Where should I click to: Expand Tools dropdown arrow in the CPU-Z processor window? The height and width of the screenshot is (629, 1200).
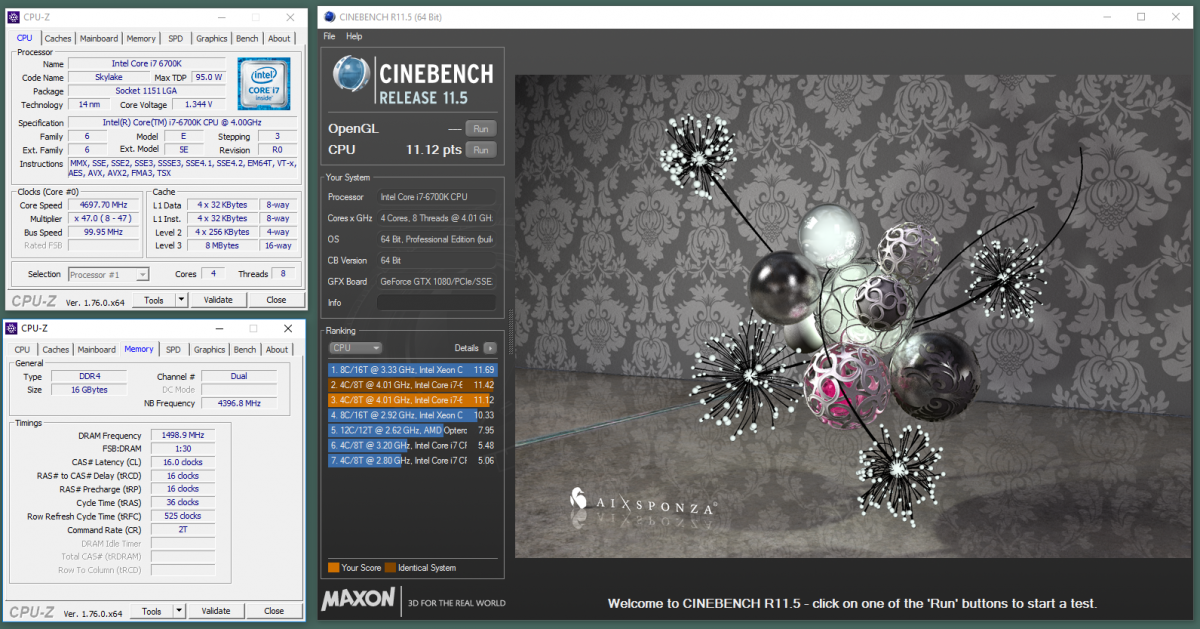[181, 300]
